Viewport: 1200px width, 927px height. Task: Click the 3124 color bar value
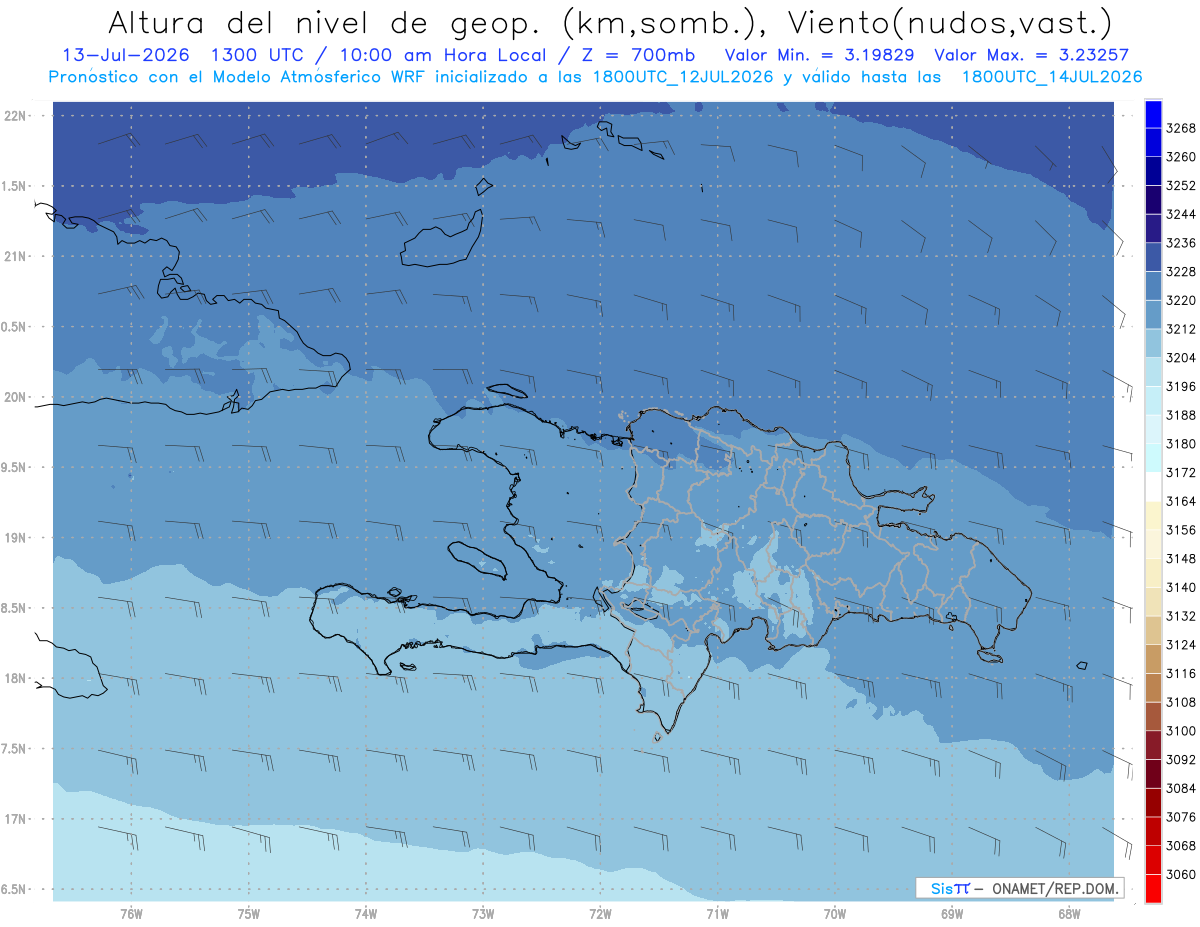(x=1181, y=645)
